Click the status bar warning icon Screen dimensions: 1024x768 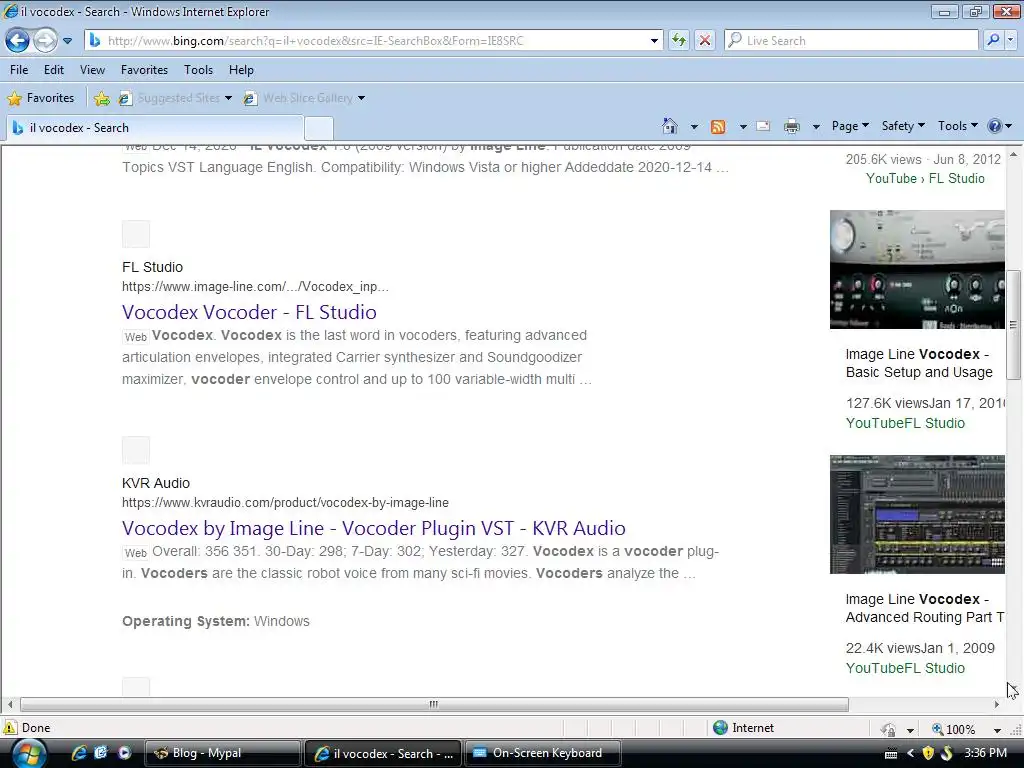[10, 728]
